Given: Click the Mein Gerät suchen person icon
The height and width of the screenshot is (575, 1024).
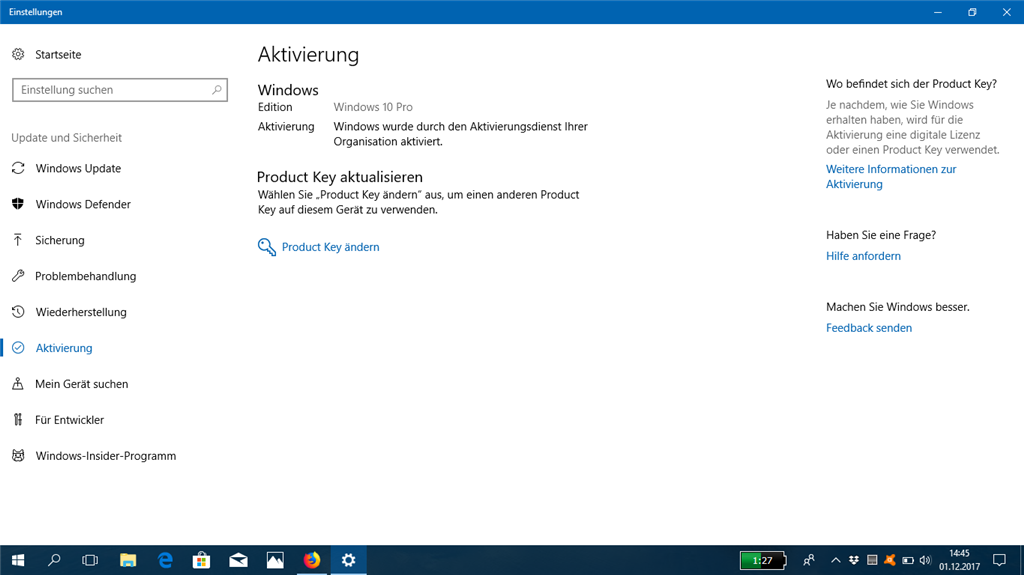Looking at the screenshot, I should tap(18, 384).
